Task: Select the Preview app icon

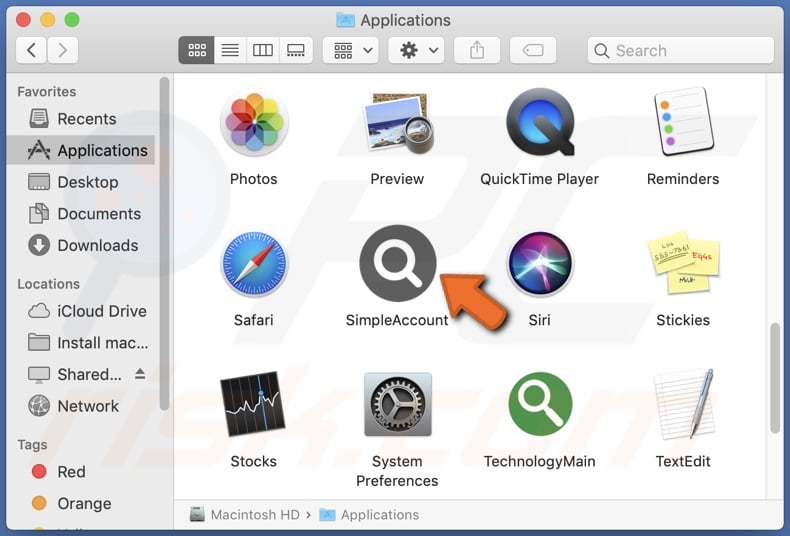Action: (398, 122)
